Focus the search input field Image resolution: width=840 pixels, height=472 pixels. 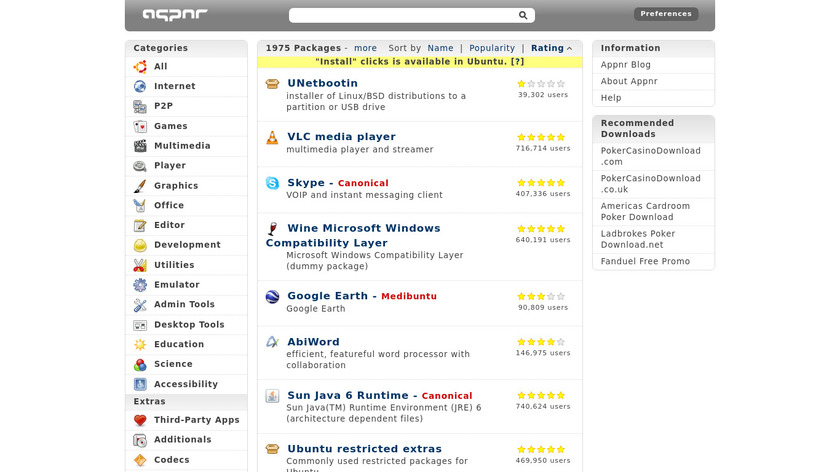(402, 15)
